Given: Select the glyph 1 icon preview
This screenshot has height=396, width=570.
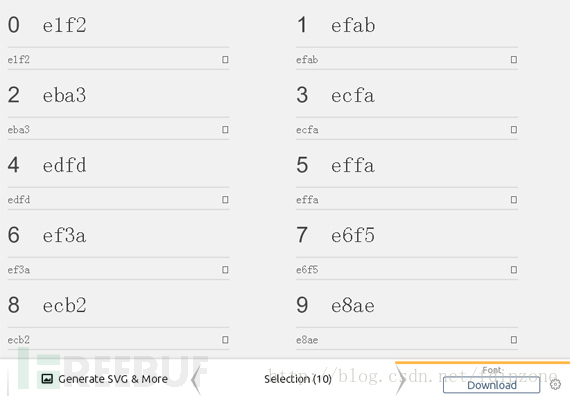Looking at the screenshot, I should pyautogui.click(x=302, y=25).
